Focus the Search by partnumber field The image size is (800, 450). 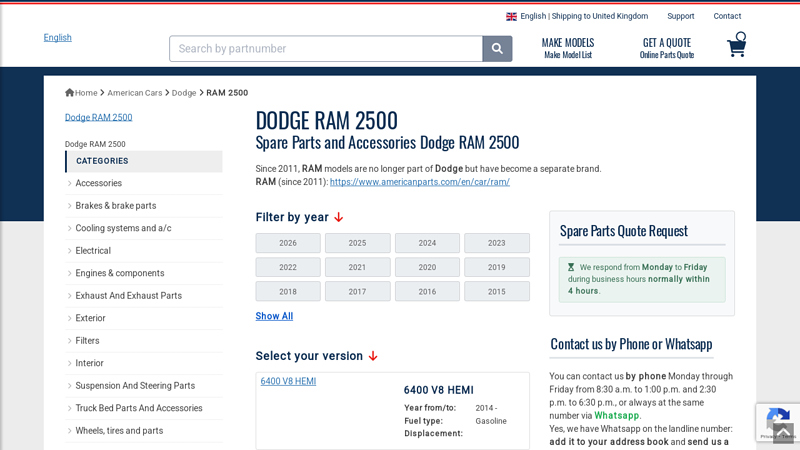point(326,48)
